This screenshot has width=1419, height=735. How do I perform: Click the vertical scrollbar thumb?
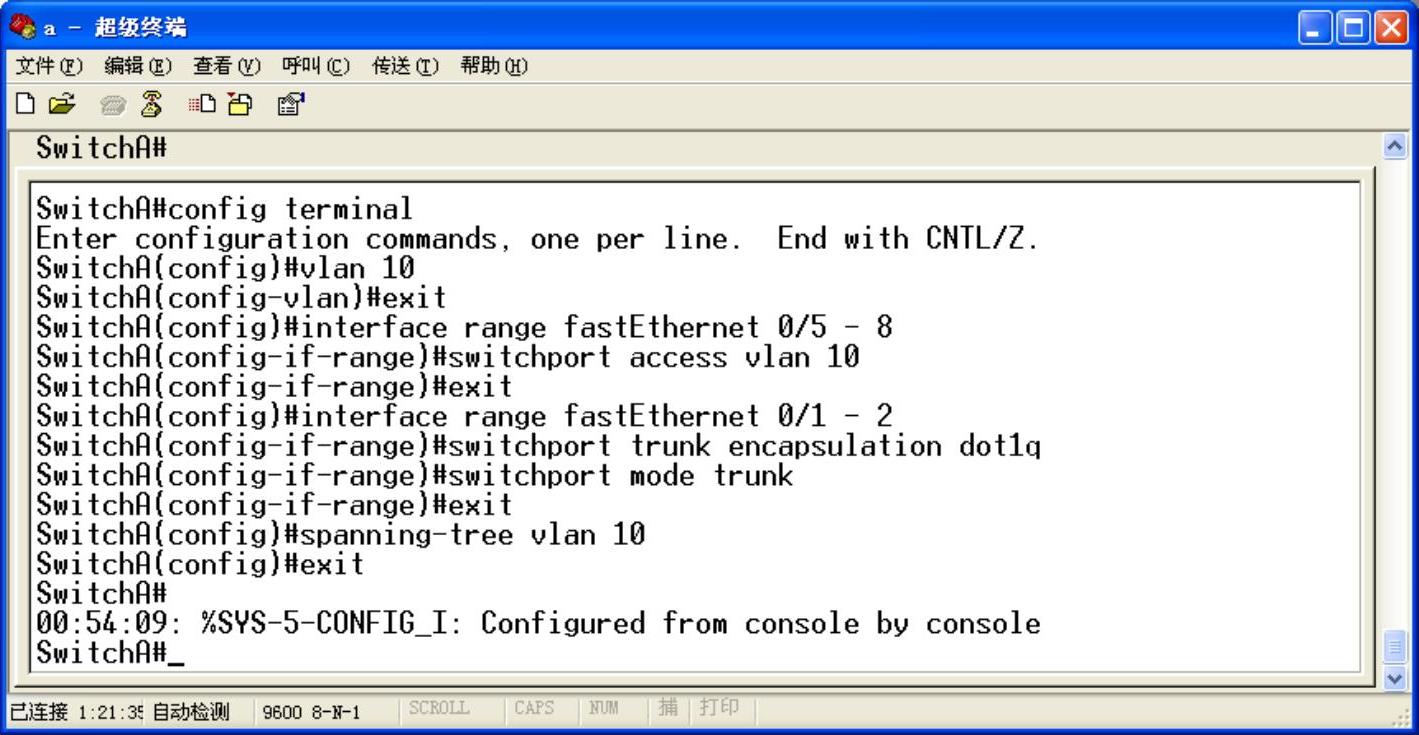[1394, 648]
